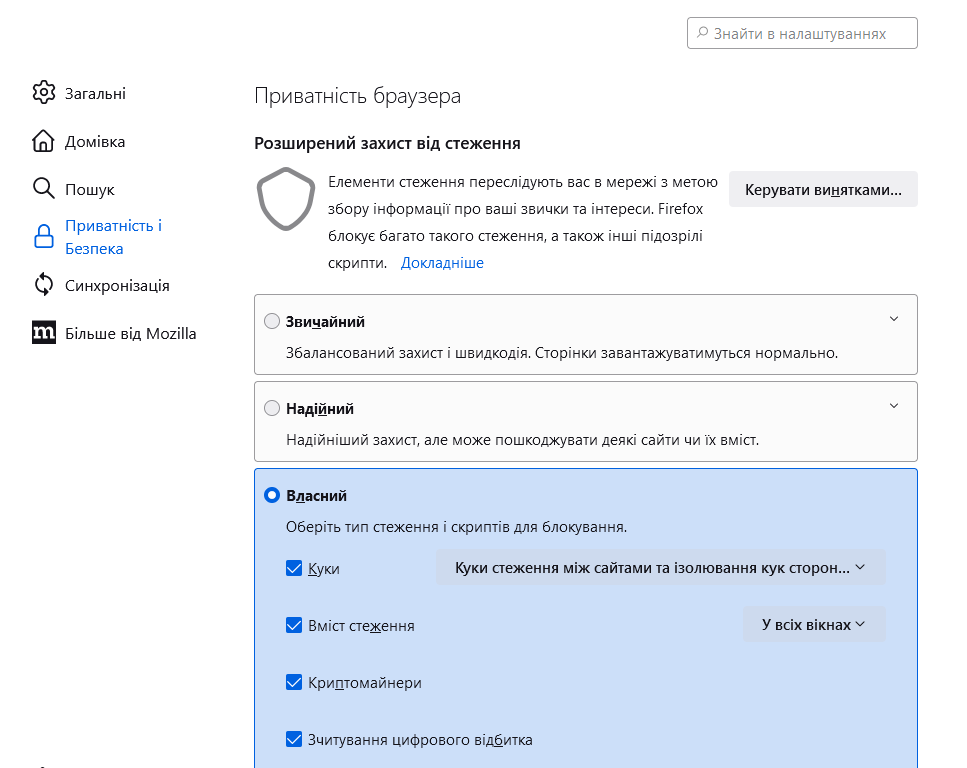Expand the Надійний section chevron
Viewport: 967px width, 768px height.
coord(894,406)
